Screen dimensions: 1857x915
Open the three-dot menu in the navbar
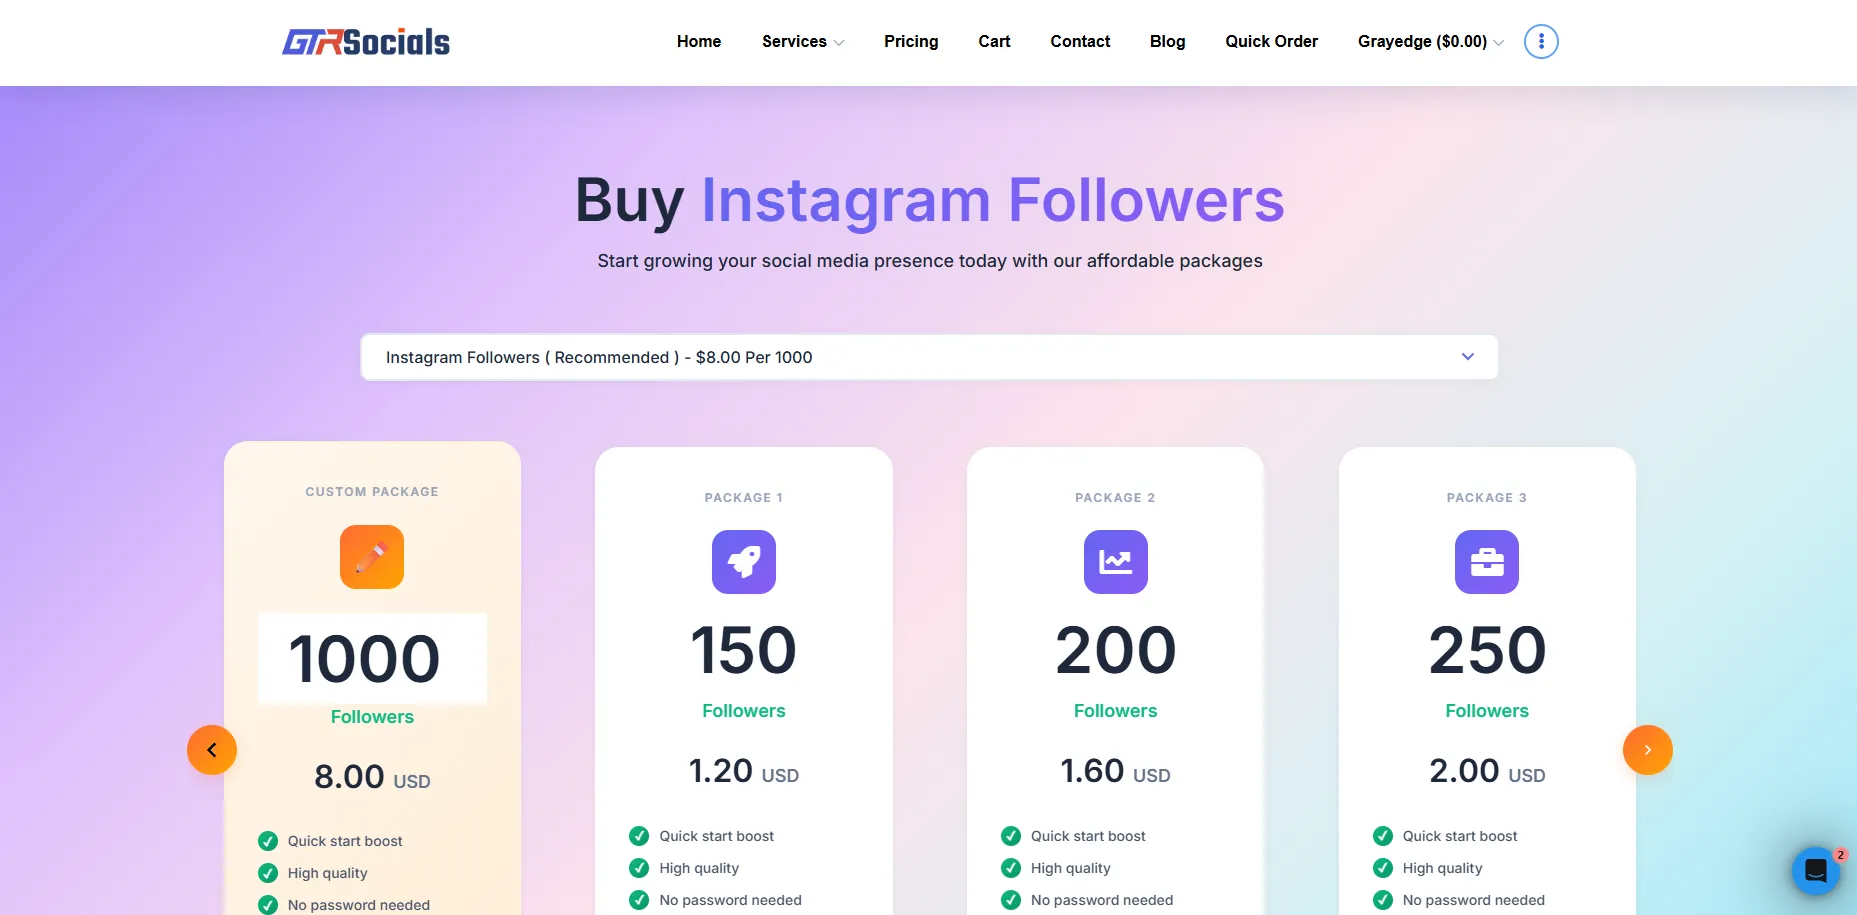click(x=1540, y=41)
